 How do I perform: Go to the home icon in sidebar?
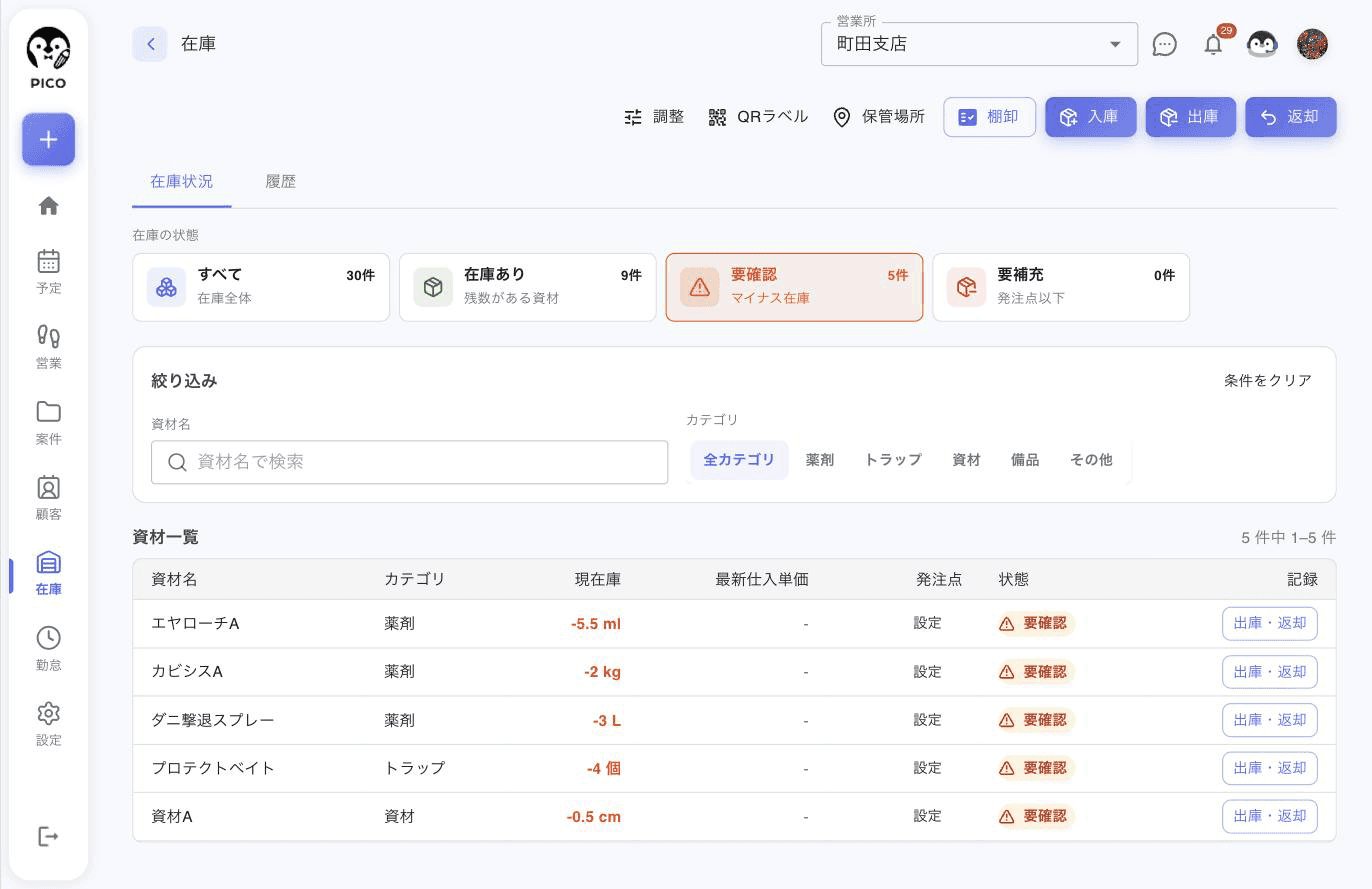point(48,206)
